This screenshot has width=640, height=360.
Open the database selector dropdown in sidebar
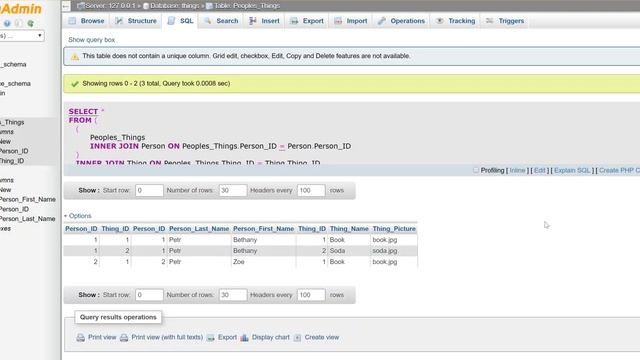click(22, 36)
